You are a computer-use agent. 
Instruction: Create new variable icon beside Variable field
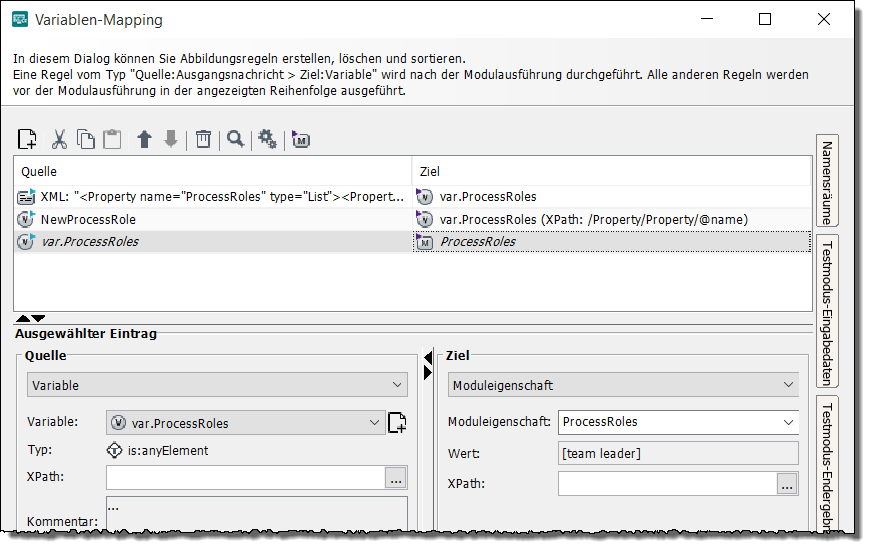click(x=397, y=423)
